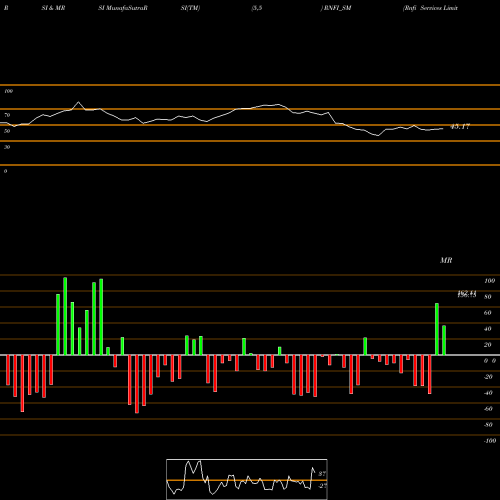Click the MR axis label 60
The height and width of the screenshot is (500, 500).
tap(488, 313)
